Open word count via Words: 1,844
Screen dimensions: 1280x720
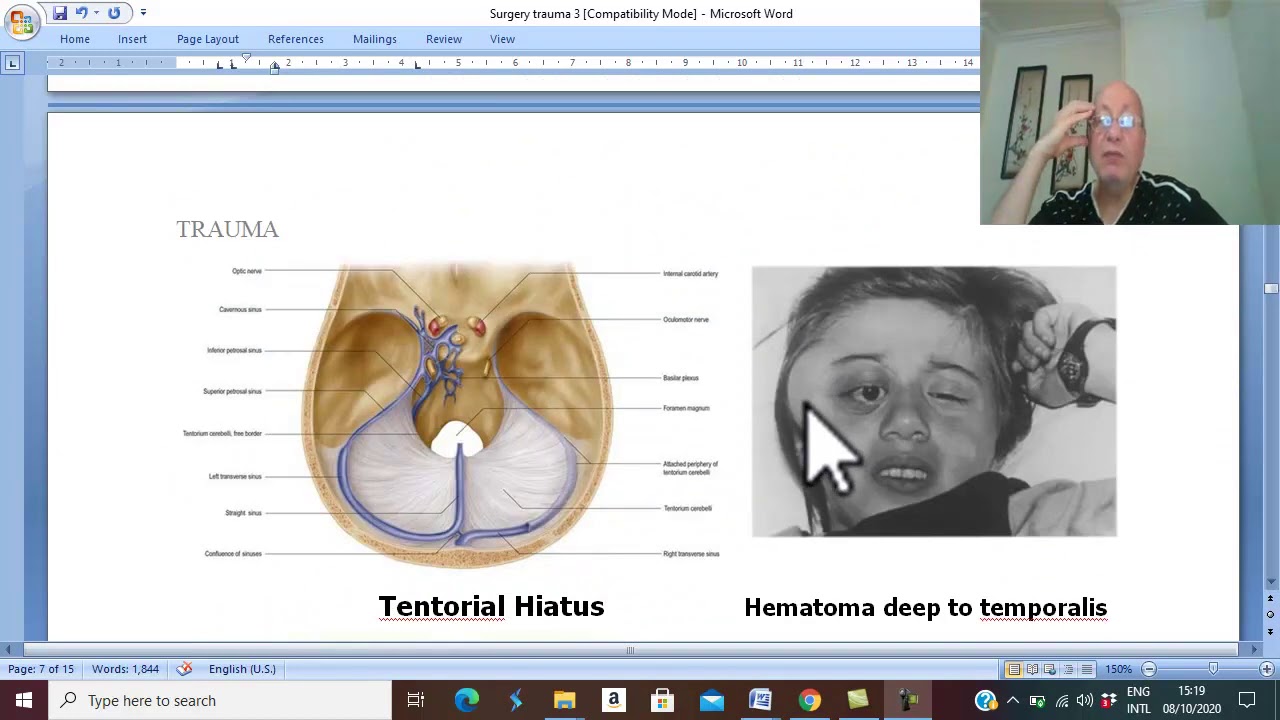(x=125, y=669)
